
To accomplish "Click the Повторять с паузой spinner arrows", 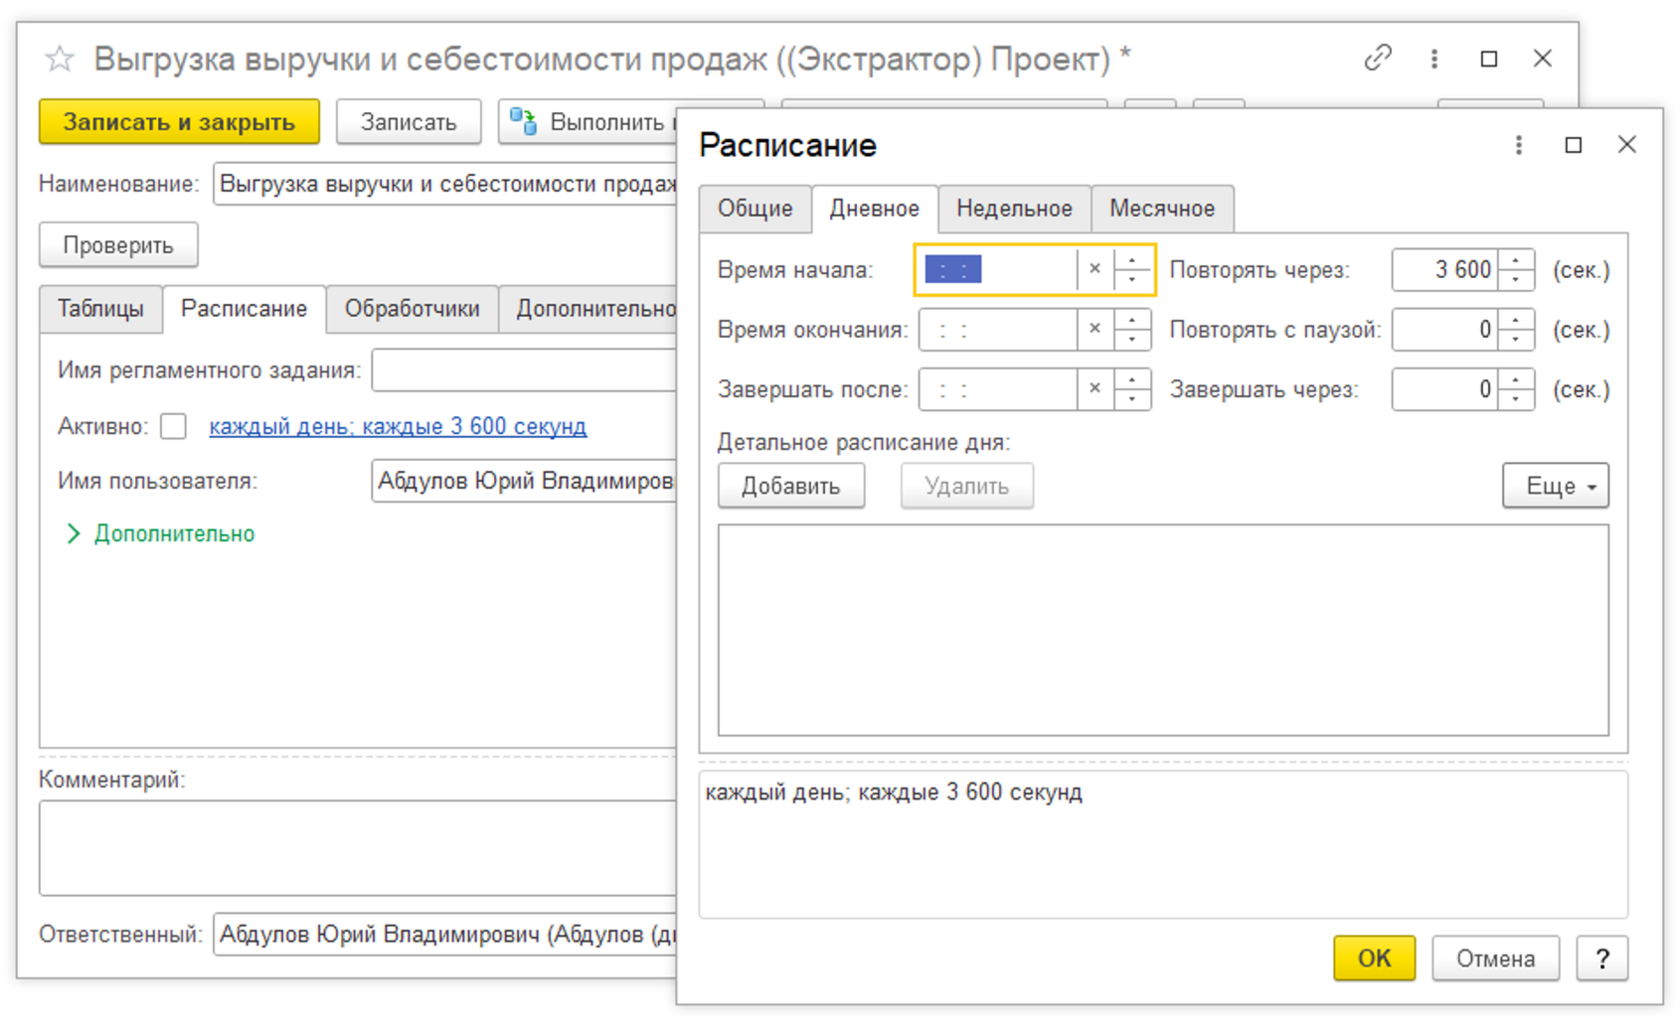I will 1516,329.
